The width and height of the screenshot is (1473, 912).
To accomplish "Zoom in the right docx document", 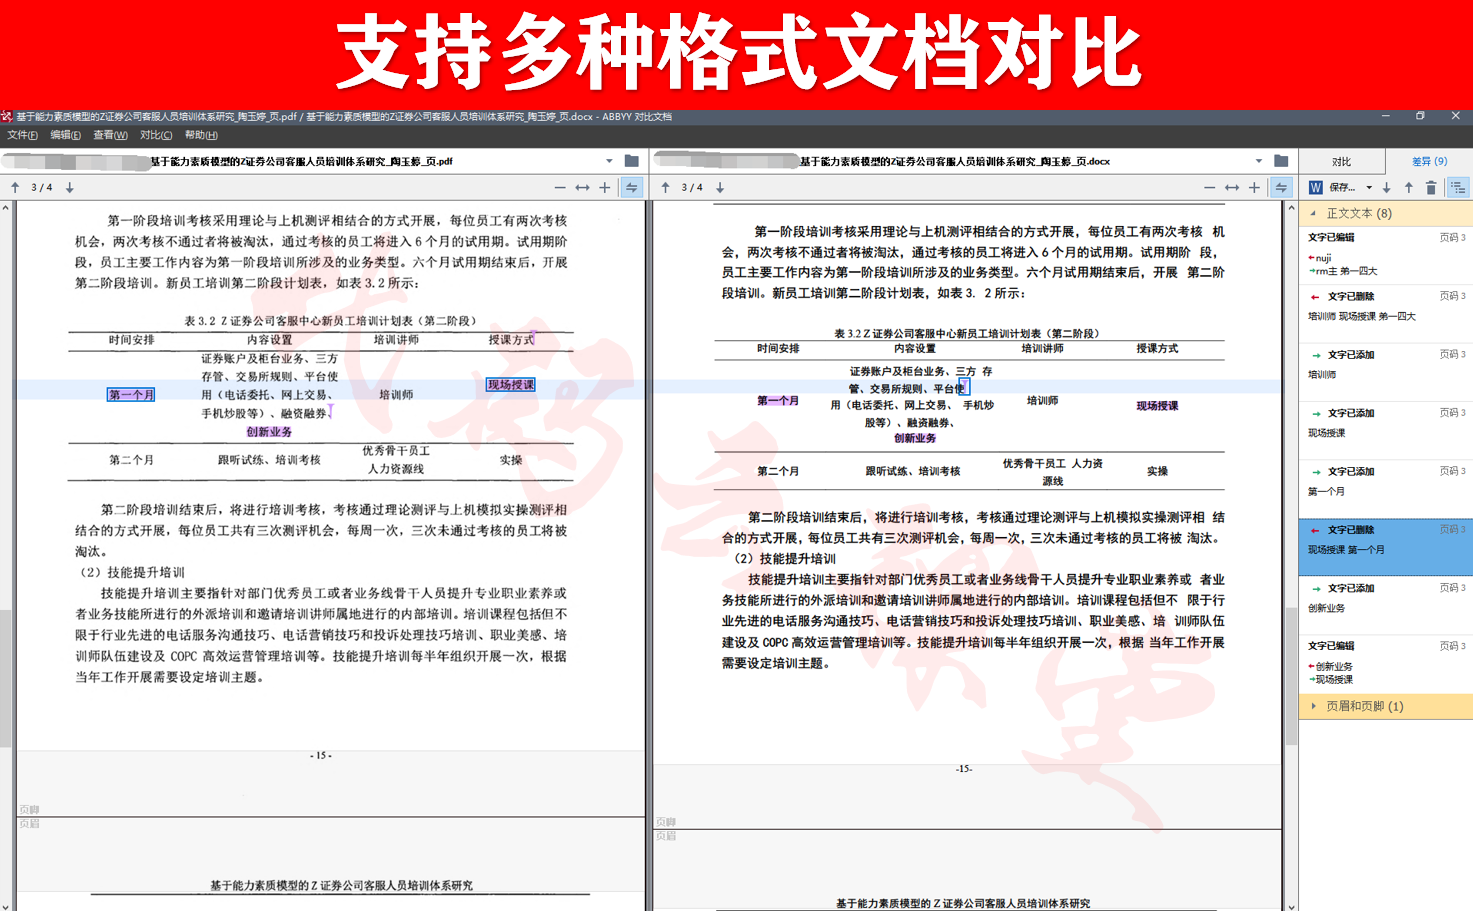I will point(1254,188).
